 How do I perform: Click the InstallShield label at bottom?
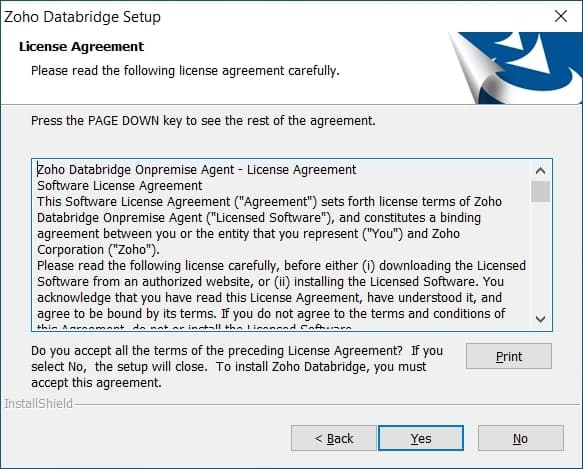[38, 403]
